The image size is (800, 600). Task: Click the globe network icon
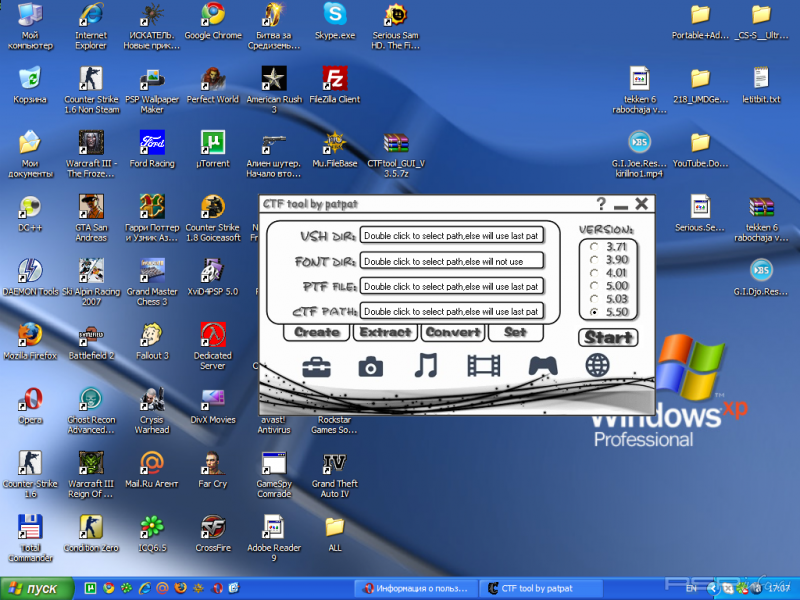click(x=597, y=365)
